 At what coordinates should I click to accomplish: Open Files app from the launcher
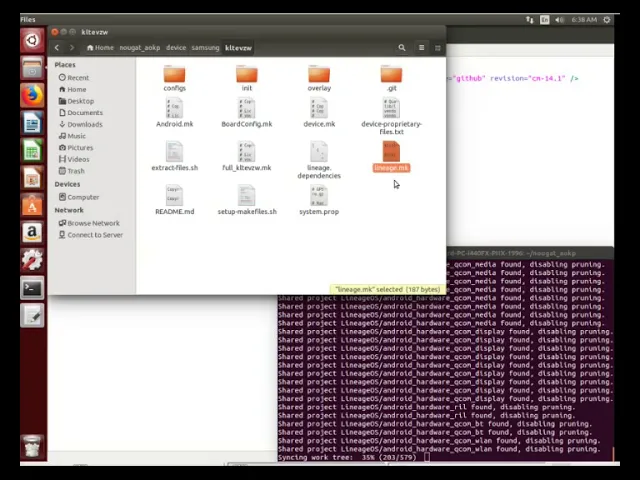coord(32,68)
